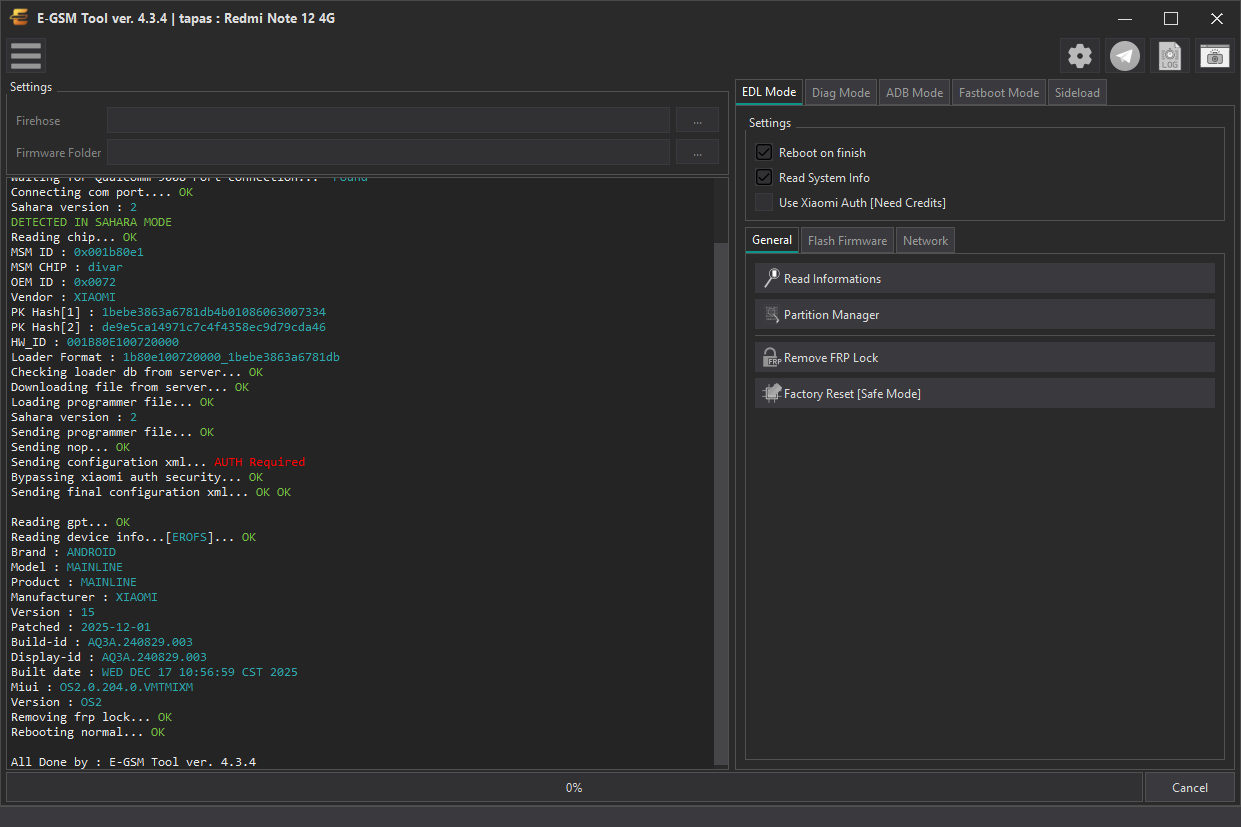Viewport: 1241px width, 827px height.
Task: Click the log output vertical scrollbar
Action: [722, 502]
